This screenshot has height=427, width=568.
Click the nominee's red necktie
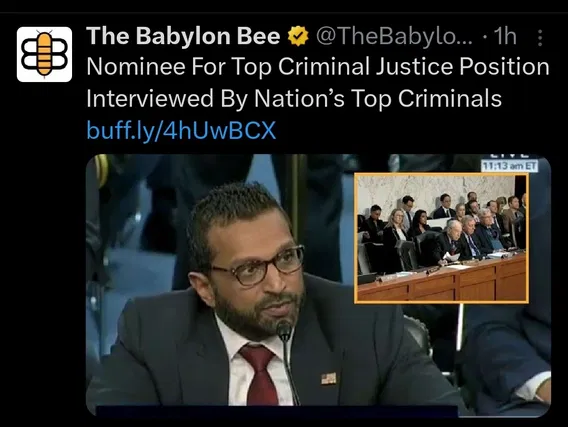tap(258, 375)
